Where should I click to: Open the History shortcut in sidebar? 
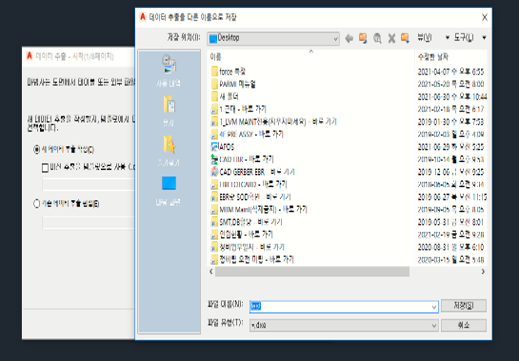click(x=169, y=71)
